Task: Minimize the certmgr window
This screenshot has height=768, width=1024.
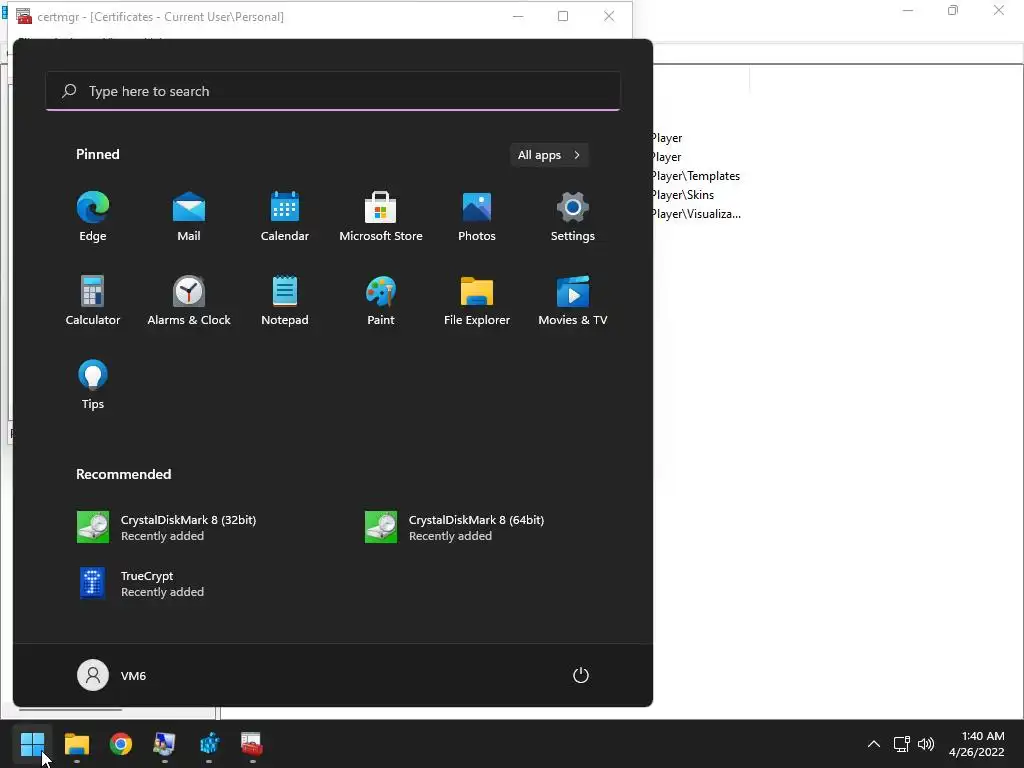Action: coord(518,16)
